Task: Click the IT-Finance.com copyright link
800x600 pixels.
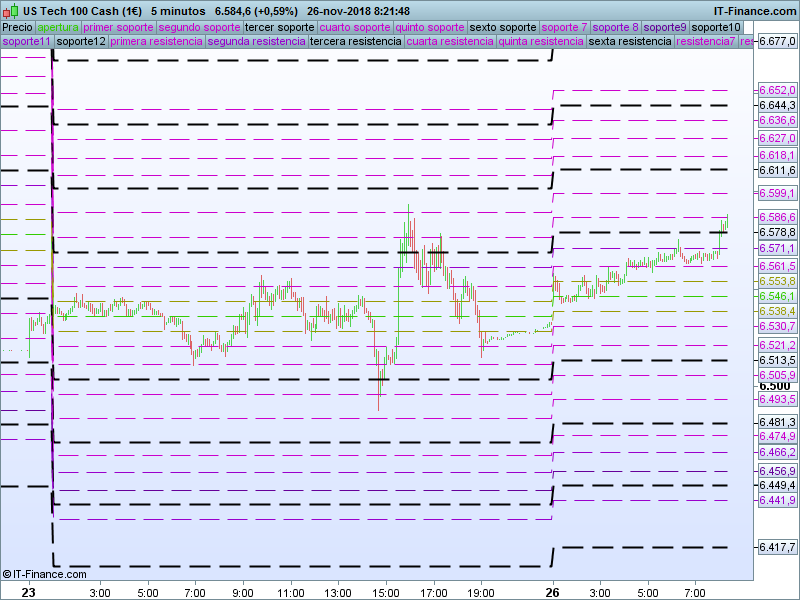Action: (44, 574)
